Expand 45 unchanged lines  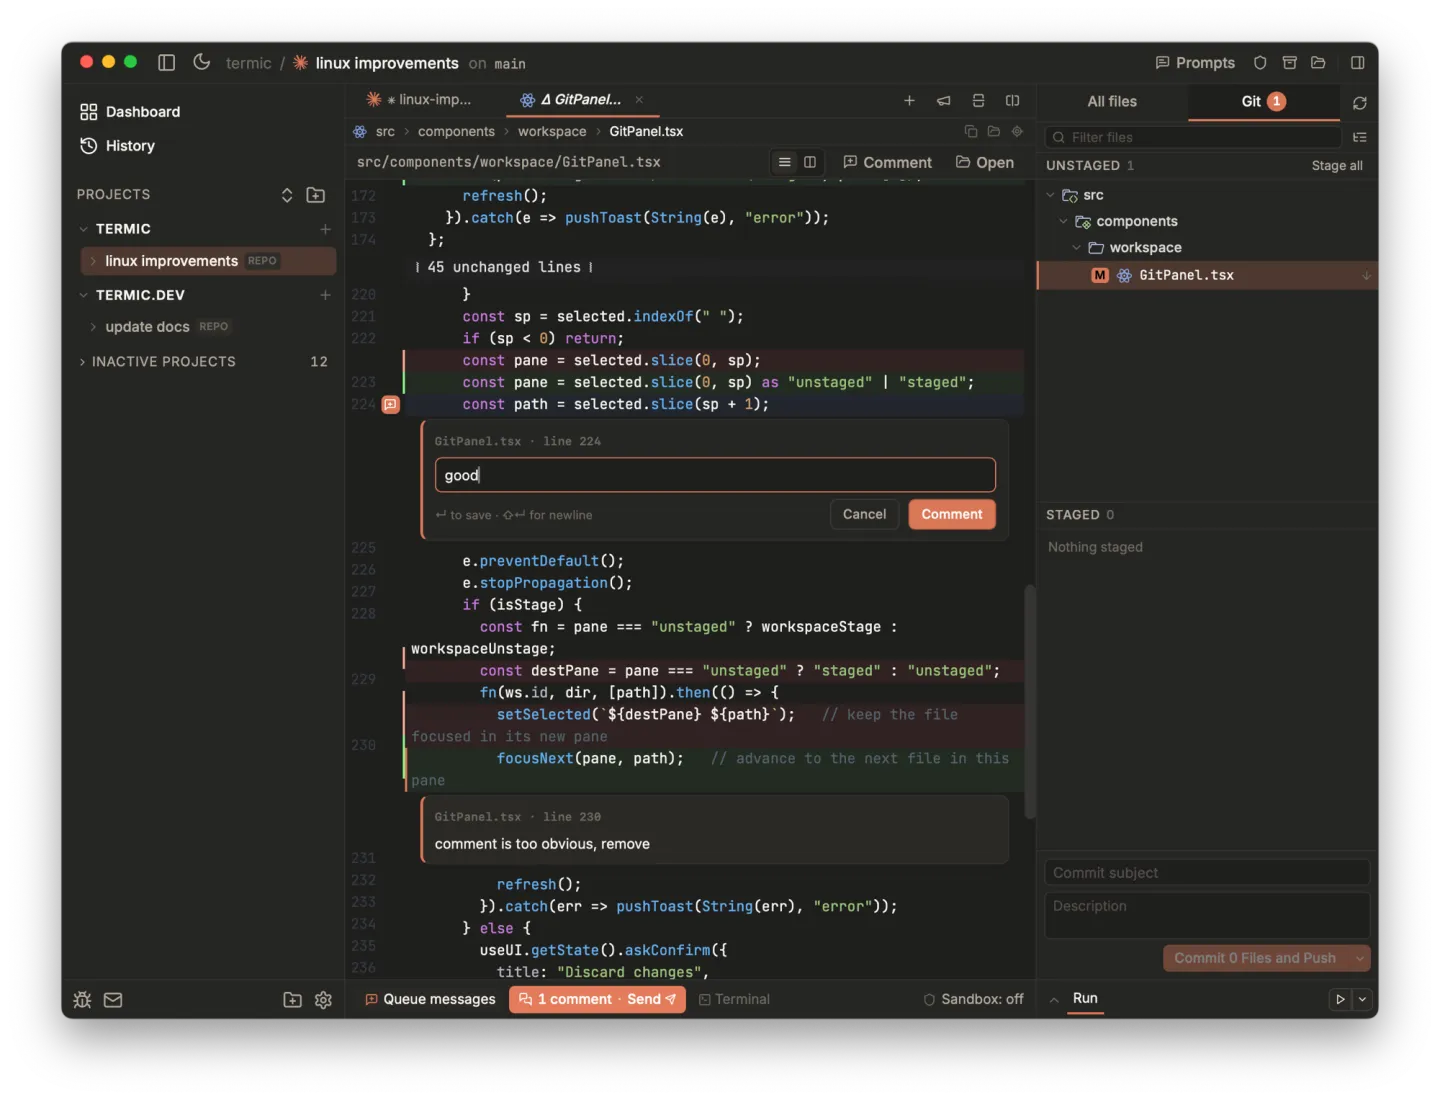(504, 267)
